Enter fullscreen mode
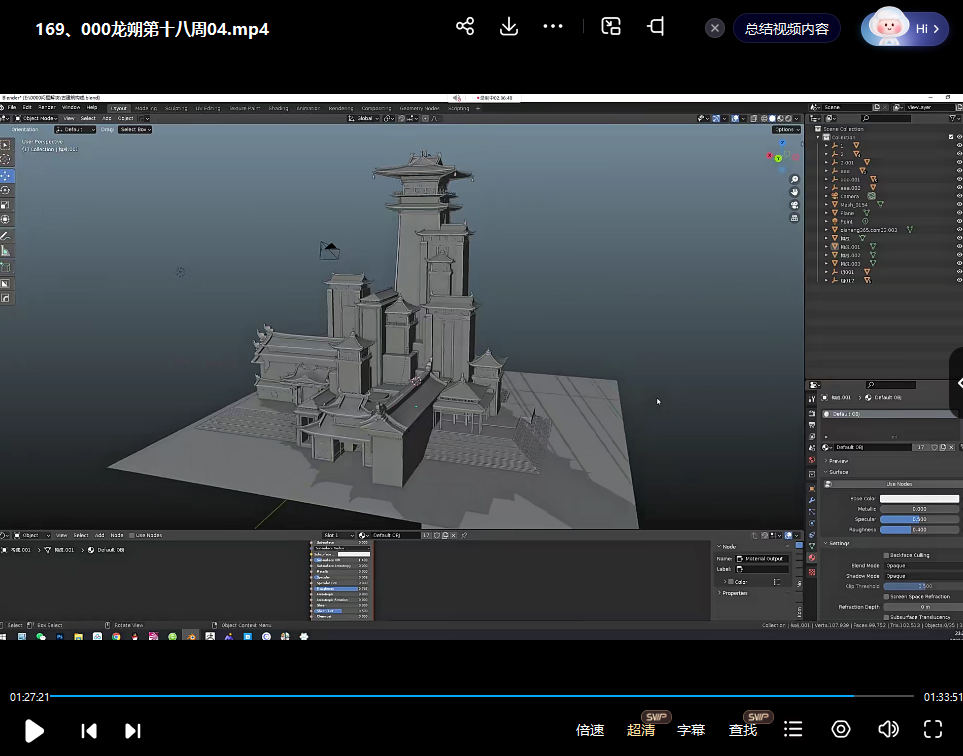Screen dimensions: 963x756 point(932,729)
